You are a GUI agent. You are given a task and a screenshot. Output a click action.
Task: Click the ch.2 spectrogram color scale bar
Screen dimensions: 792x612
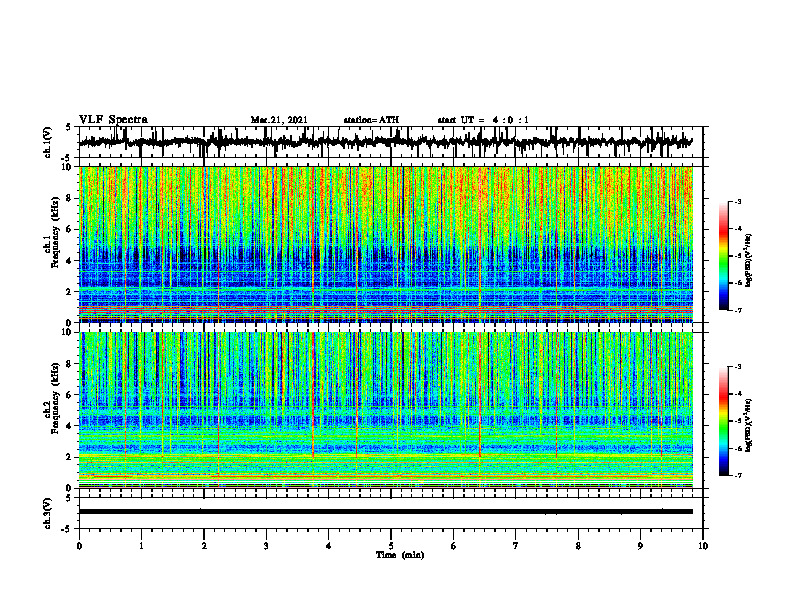(x=723, y=421)
